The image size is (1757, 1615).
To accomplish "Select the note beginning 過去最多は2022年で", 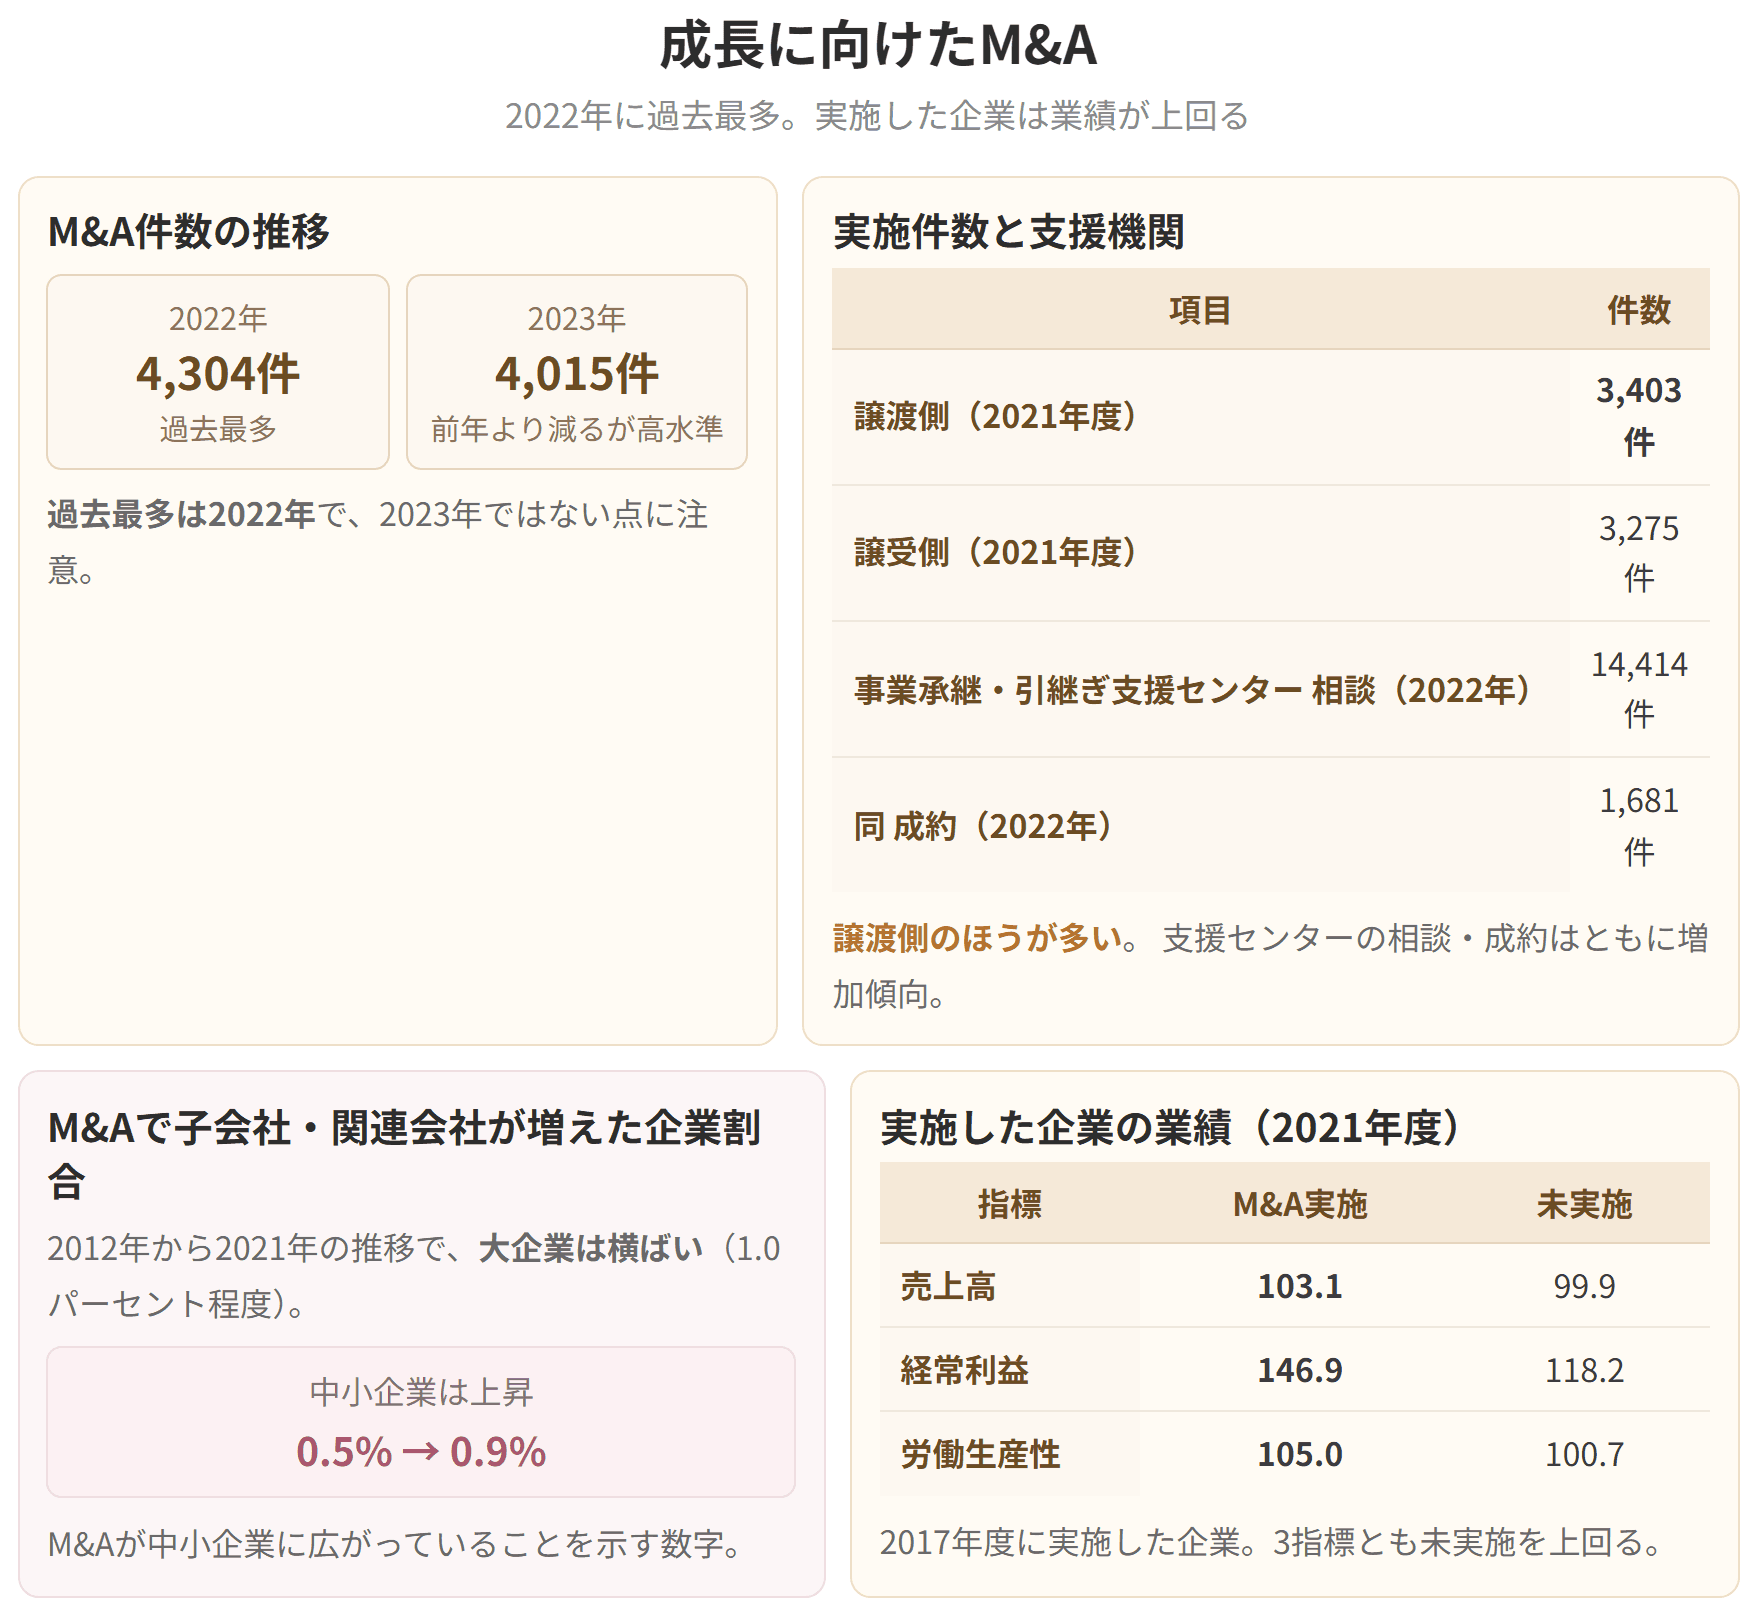I will coord(378,542).
